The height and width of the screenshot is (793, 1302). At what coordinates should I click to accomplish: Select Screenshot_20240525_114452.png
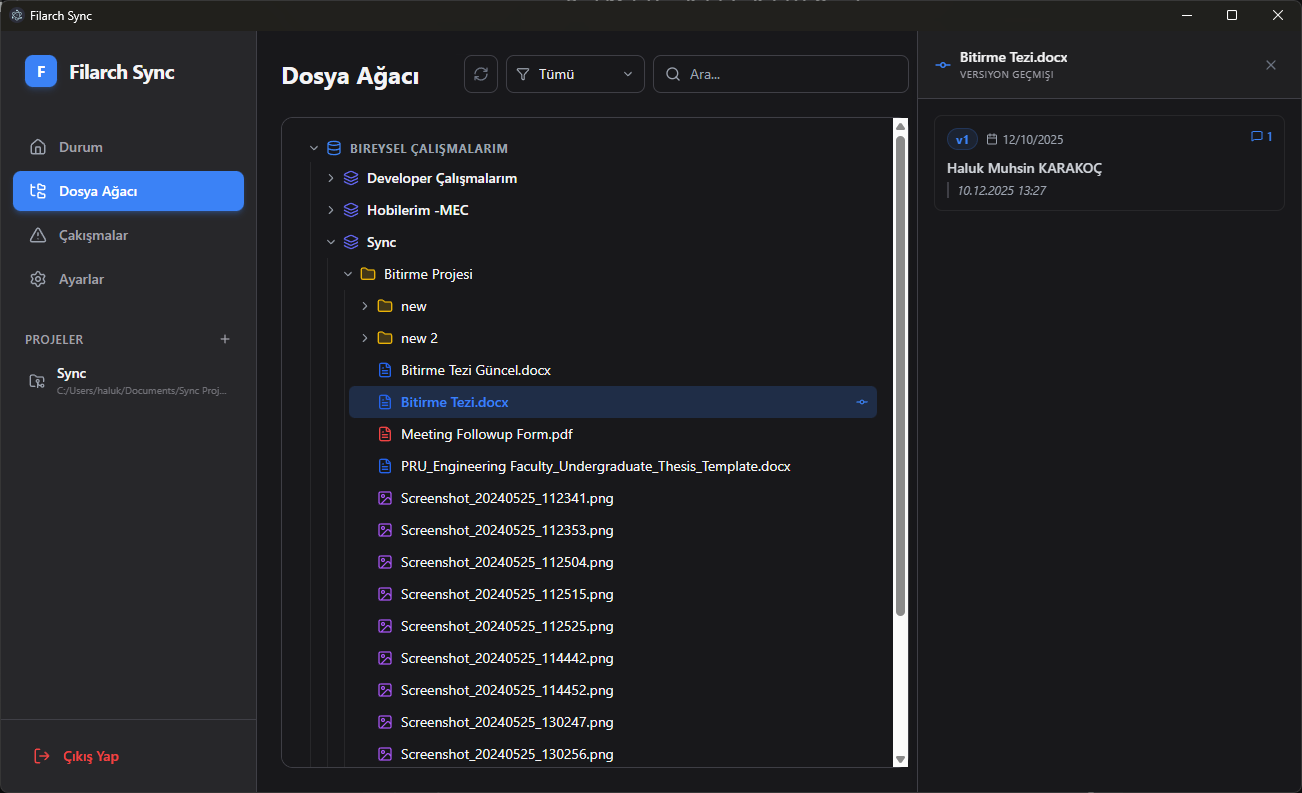[612, 690]
